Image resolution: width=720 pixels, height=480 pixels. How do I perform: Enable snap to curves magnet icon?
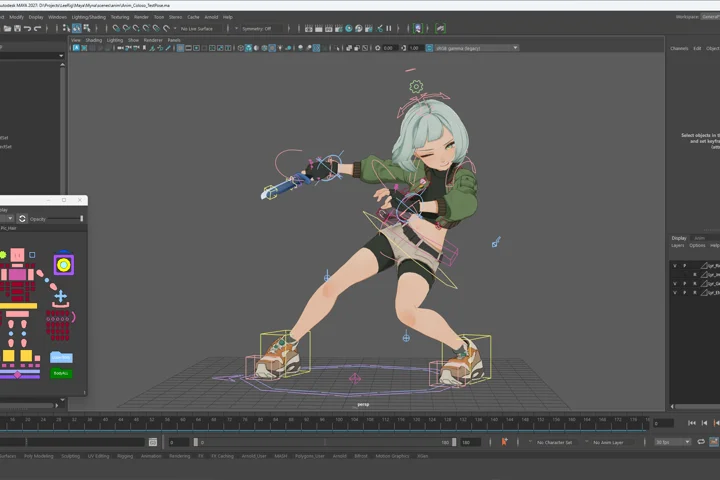click(126, 28)
